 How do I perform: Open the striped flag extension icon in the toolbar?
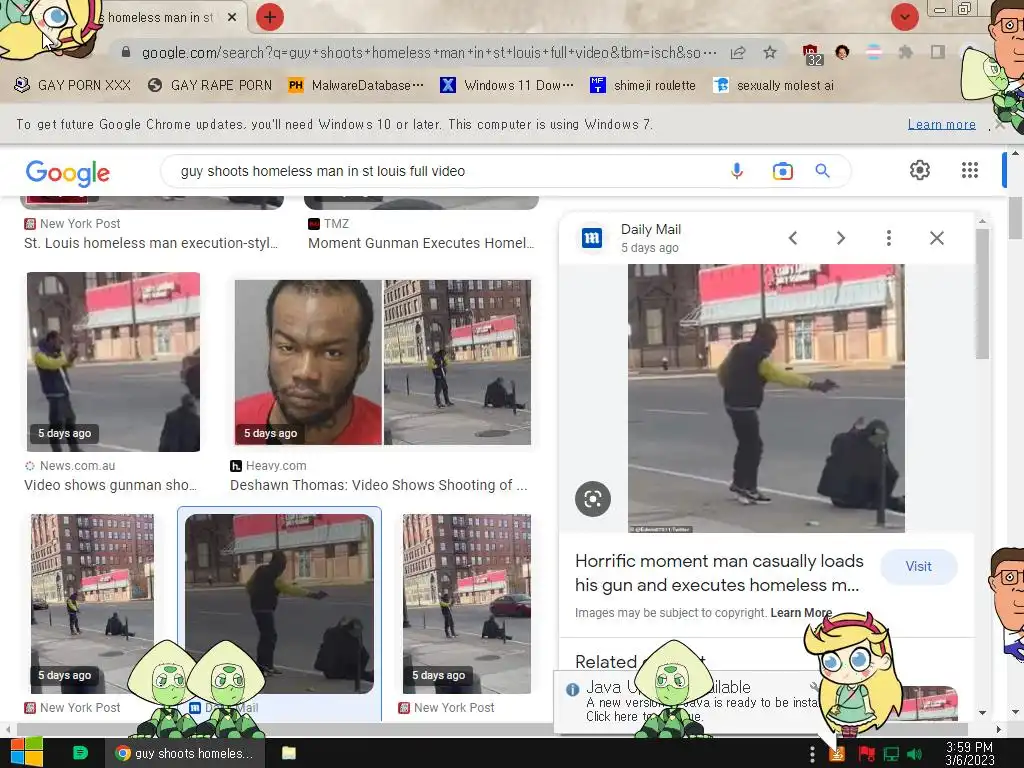874,52
